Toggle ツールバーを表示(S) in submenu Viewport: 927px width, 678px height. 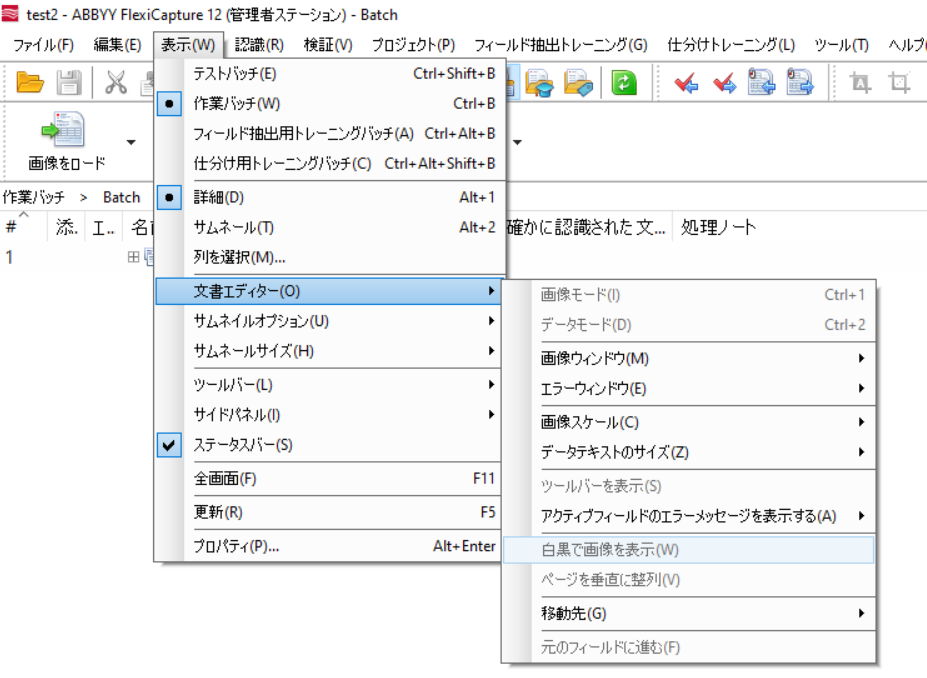point(689,486)
